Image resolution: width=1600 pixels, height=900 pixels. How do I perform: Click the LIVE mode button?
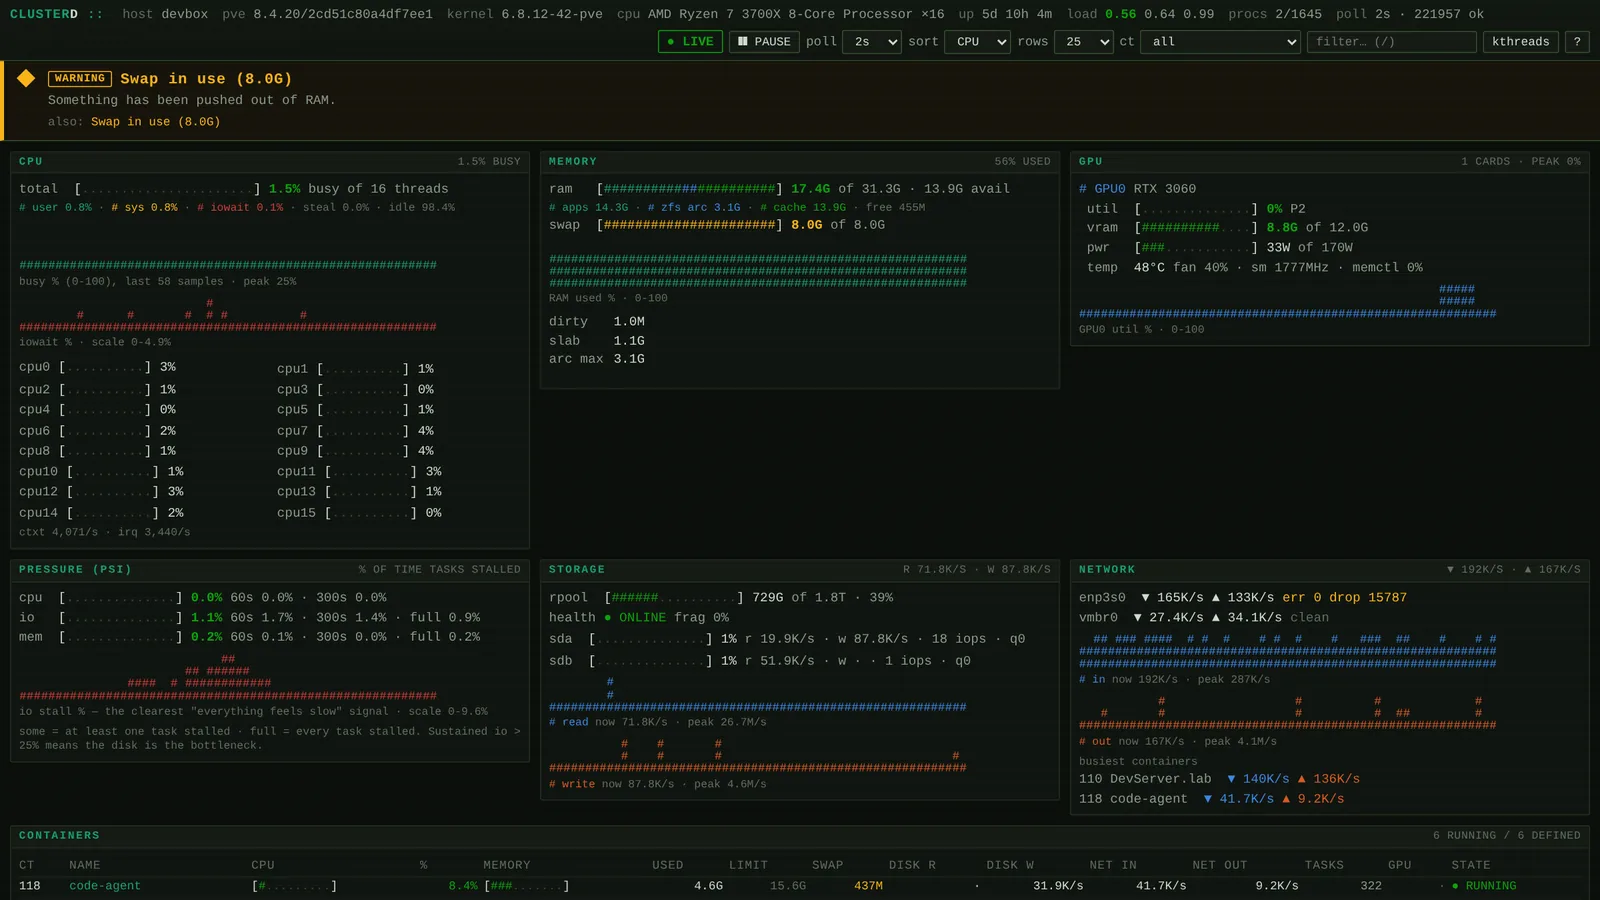click(x=690, y=42)
